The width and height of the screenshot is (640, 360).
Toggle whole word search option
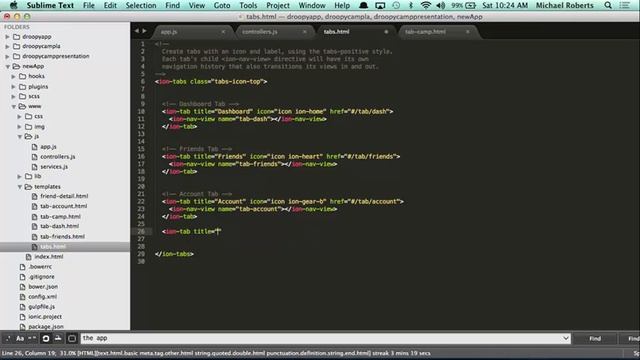pyautogui.click(x=32, y=338)
